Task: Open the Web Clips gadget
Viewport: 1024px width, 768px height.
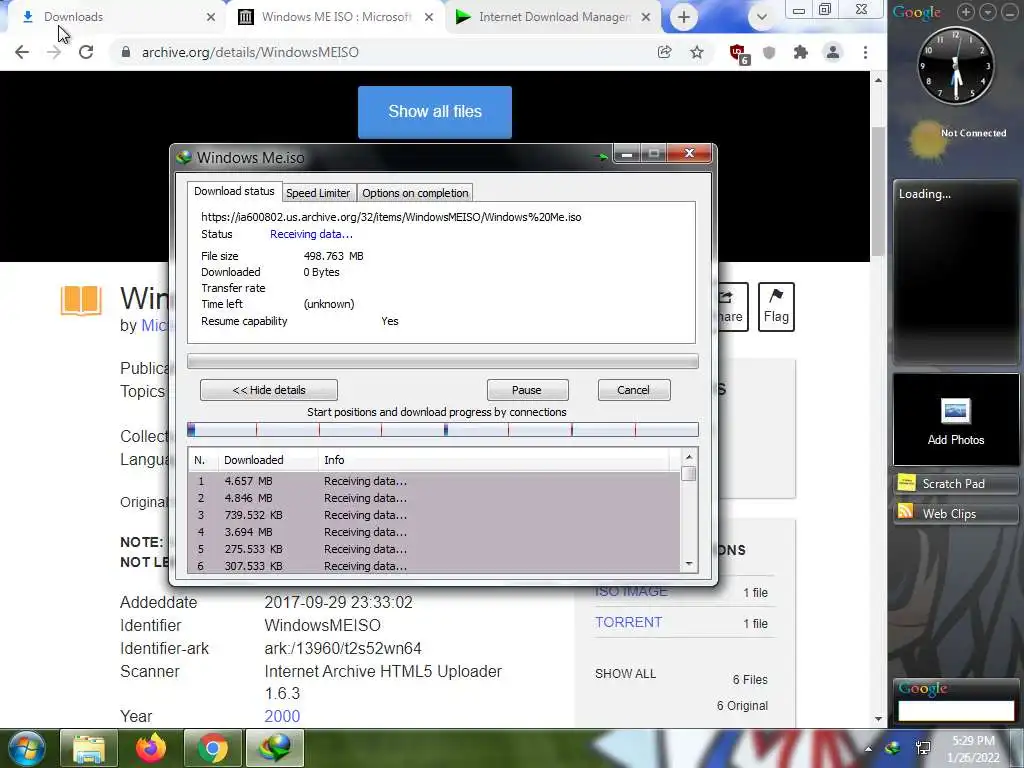Action: click(955, 513)
